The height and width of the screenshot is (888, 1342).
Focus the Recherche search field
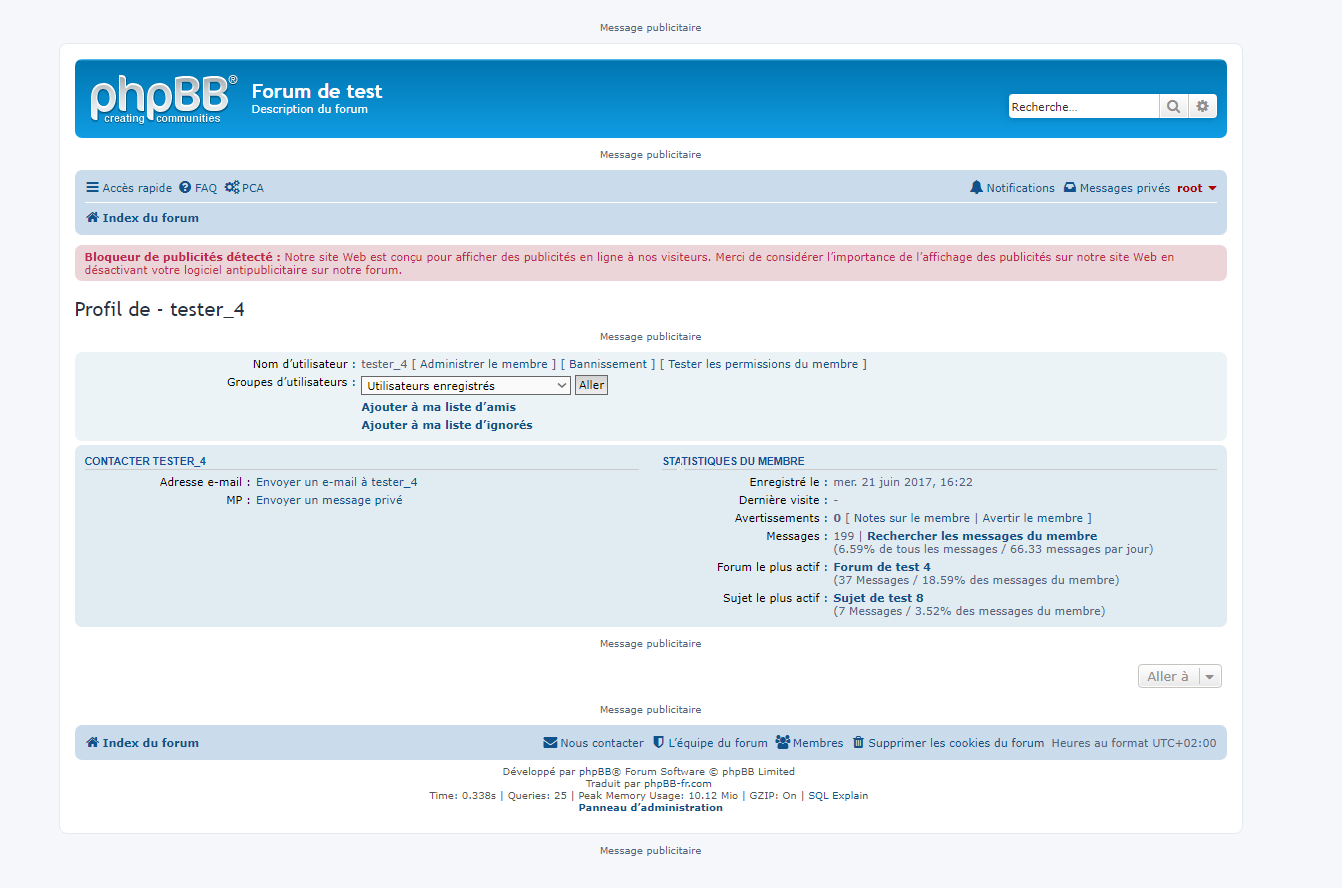click(x=1082, y=107)
